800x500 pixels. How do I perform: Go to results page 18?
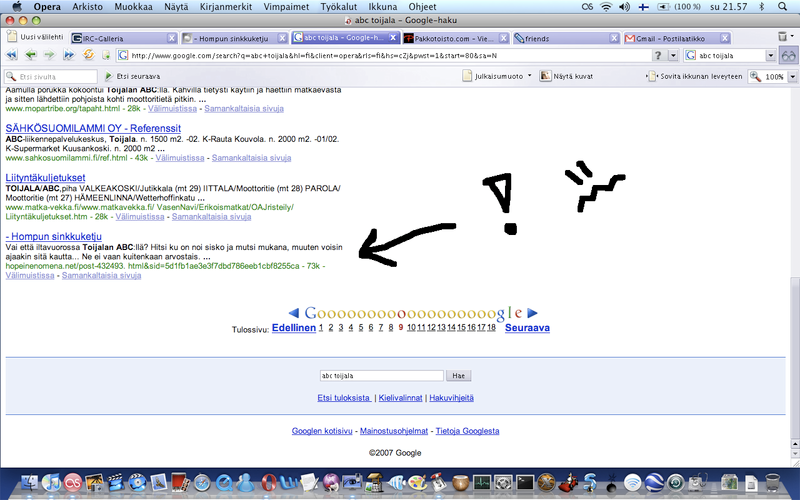point(491,328)
